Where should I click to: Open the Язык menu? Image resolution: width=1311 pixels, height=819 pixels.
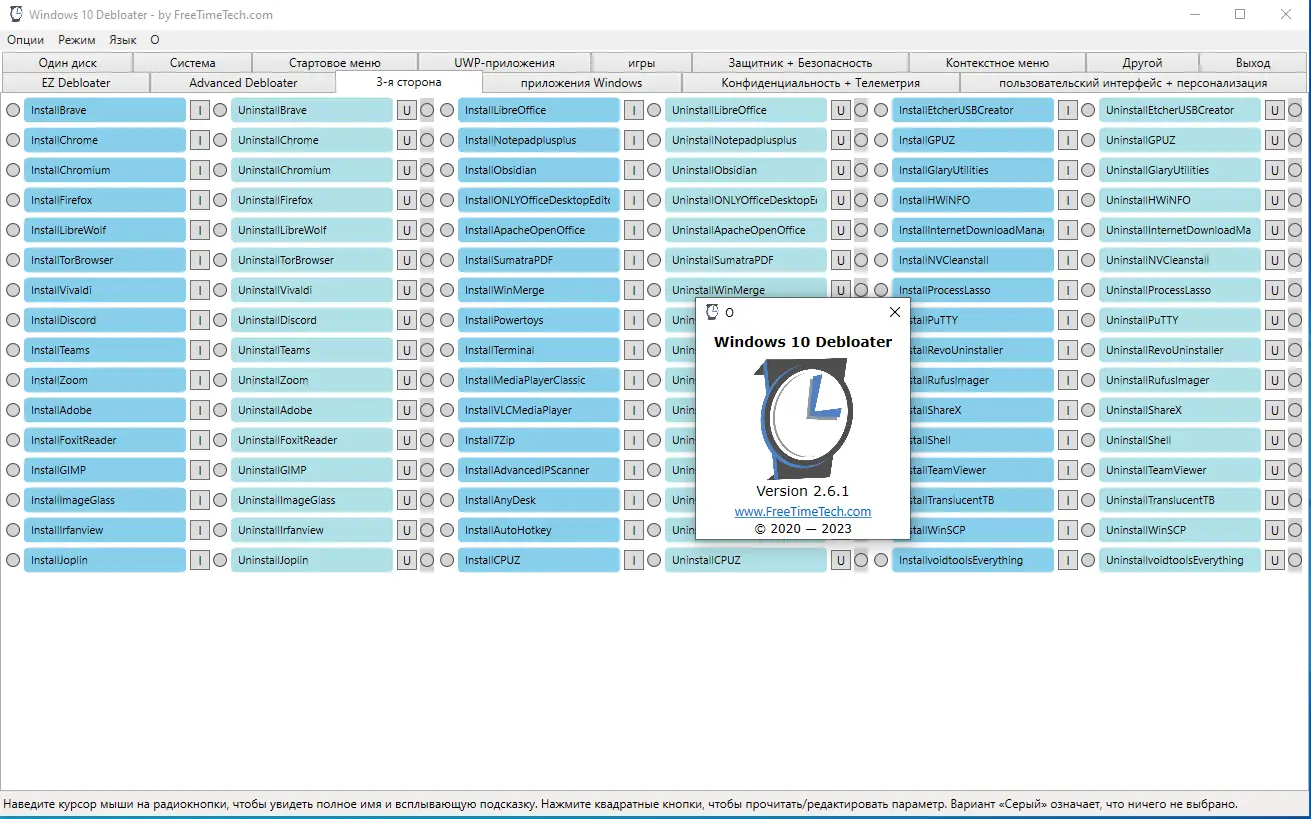[x=123, y=40]
